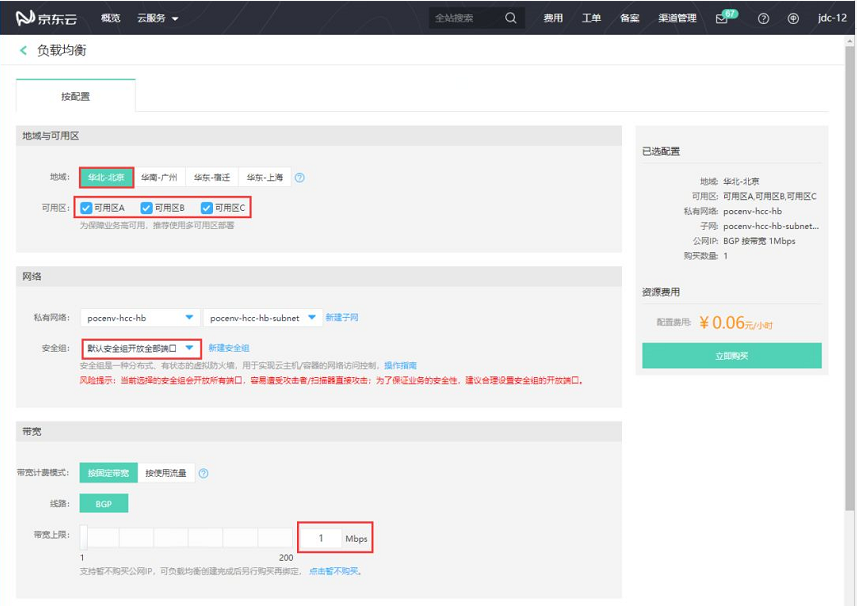Click help icon next to bandwidth billing mode
The height and width of the screenshot is (606, 857).
point(203,473)
